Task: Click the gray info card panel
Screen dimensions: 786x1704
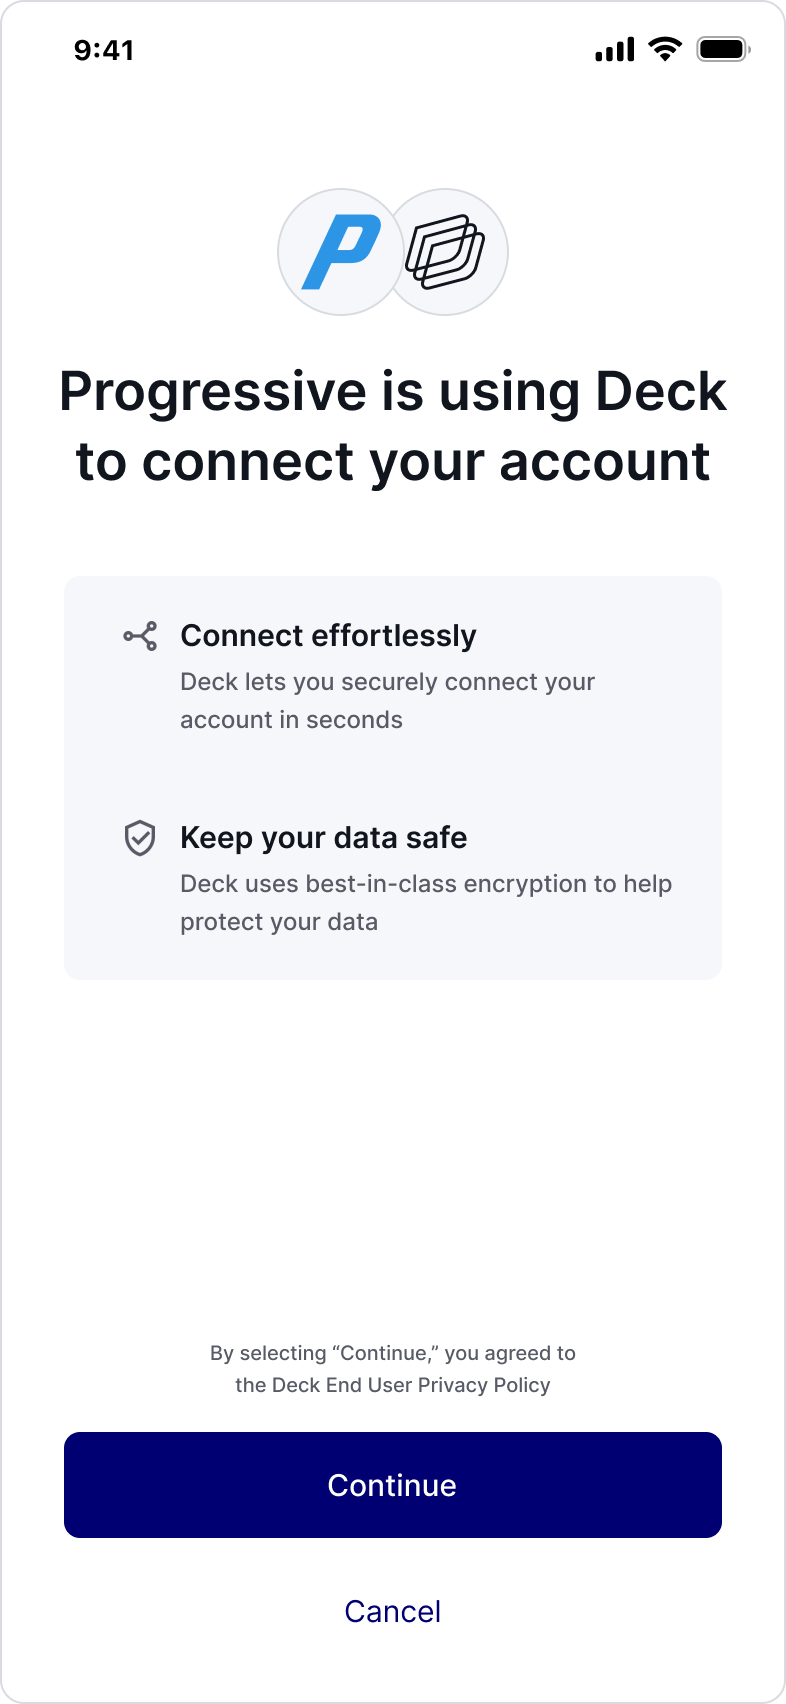Action: 392,775
